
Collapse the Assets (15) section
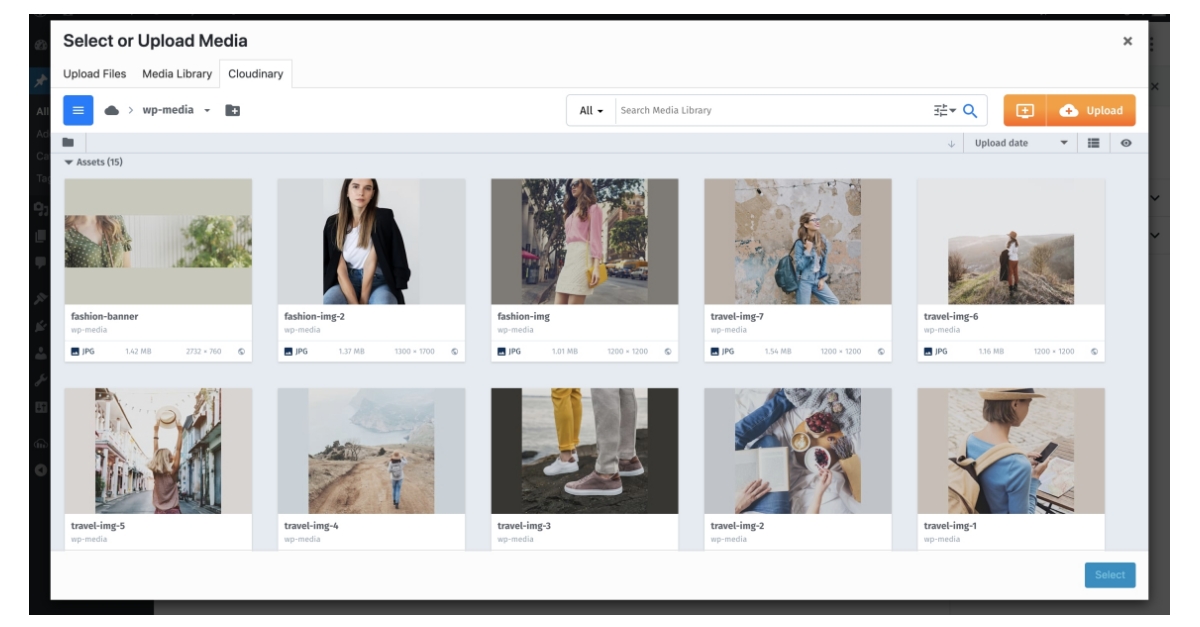coord(70,161)
